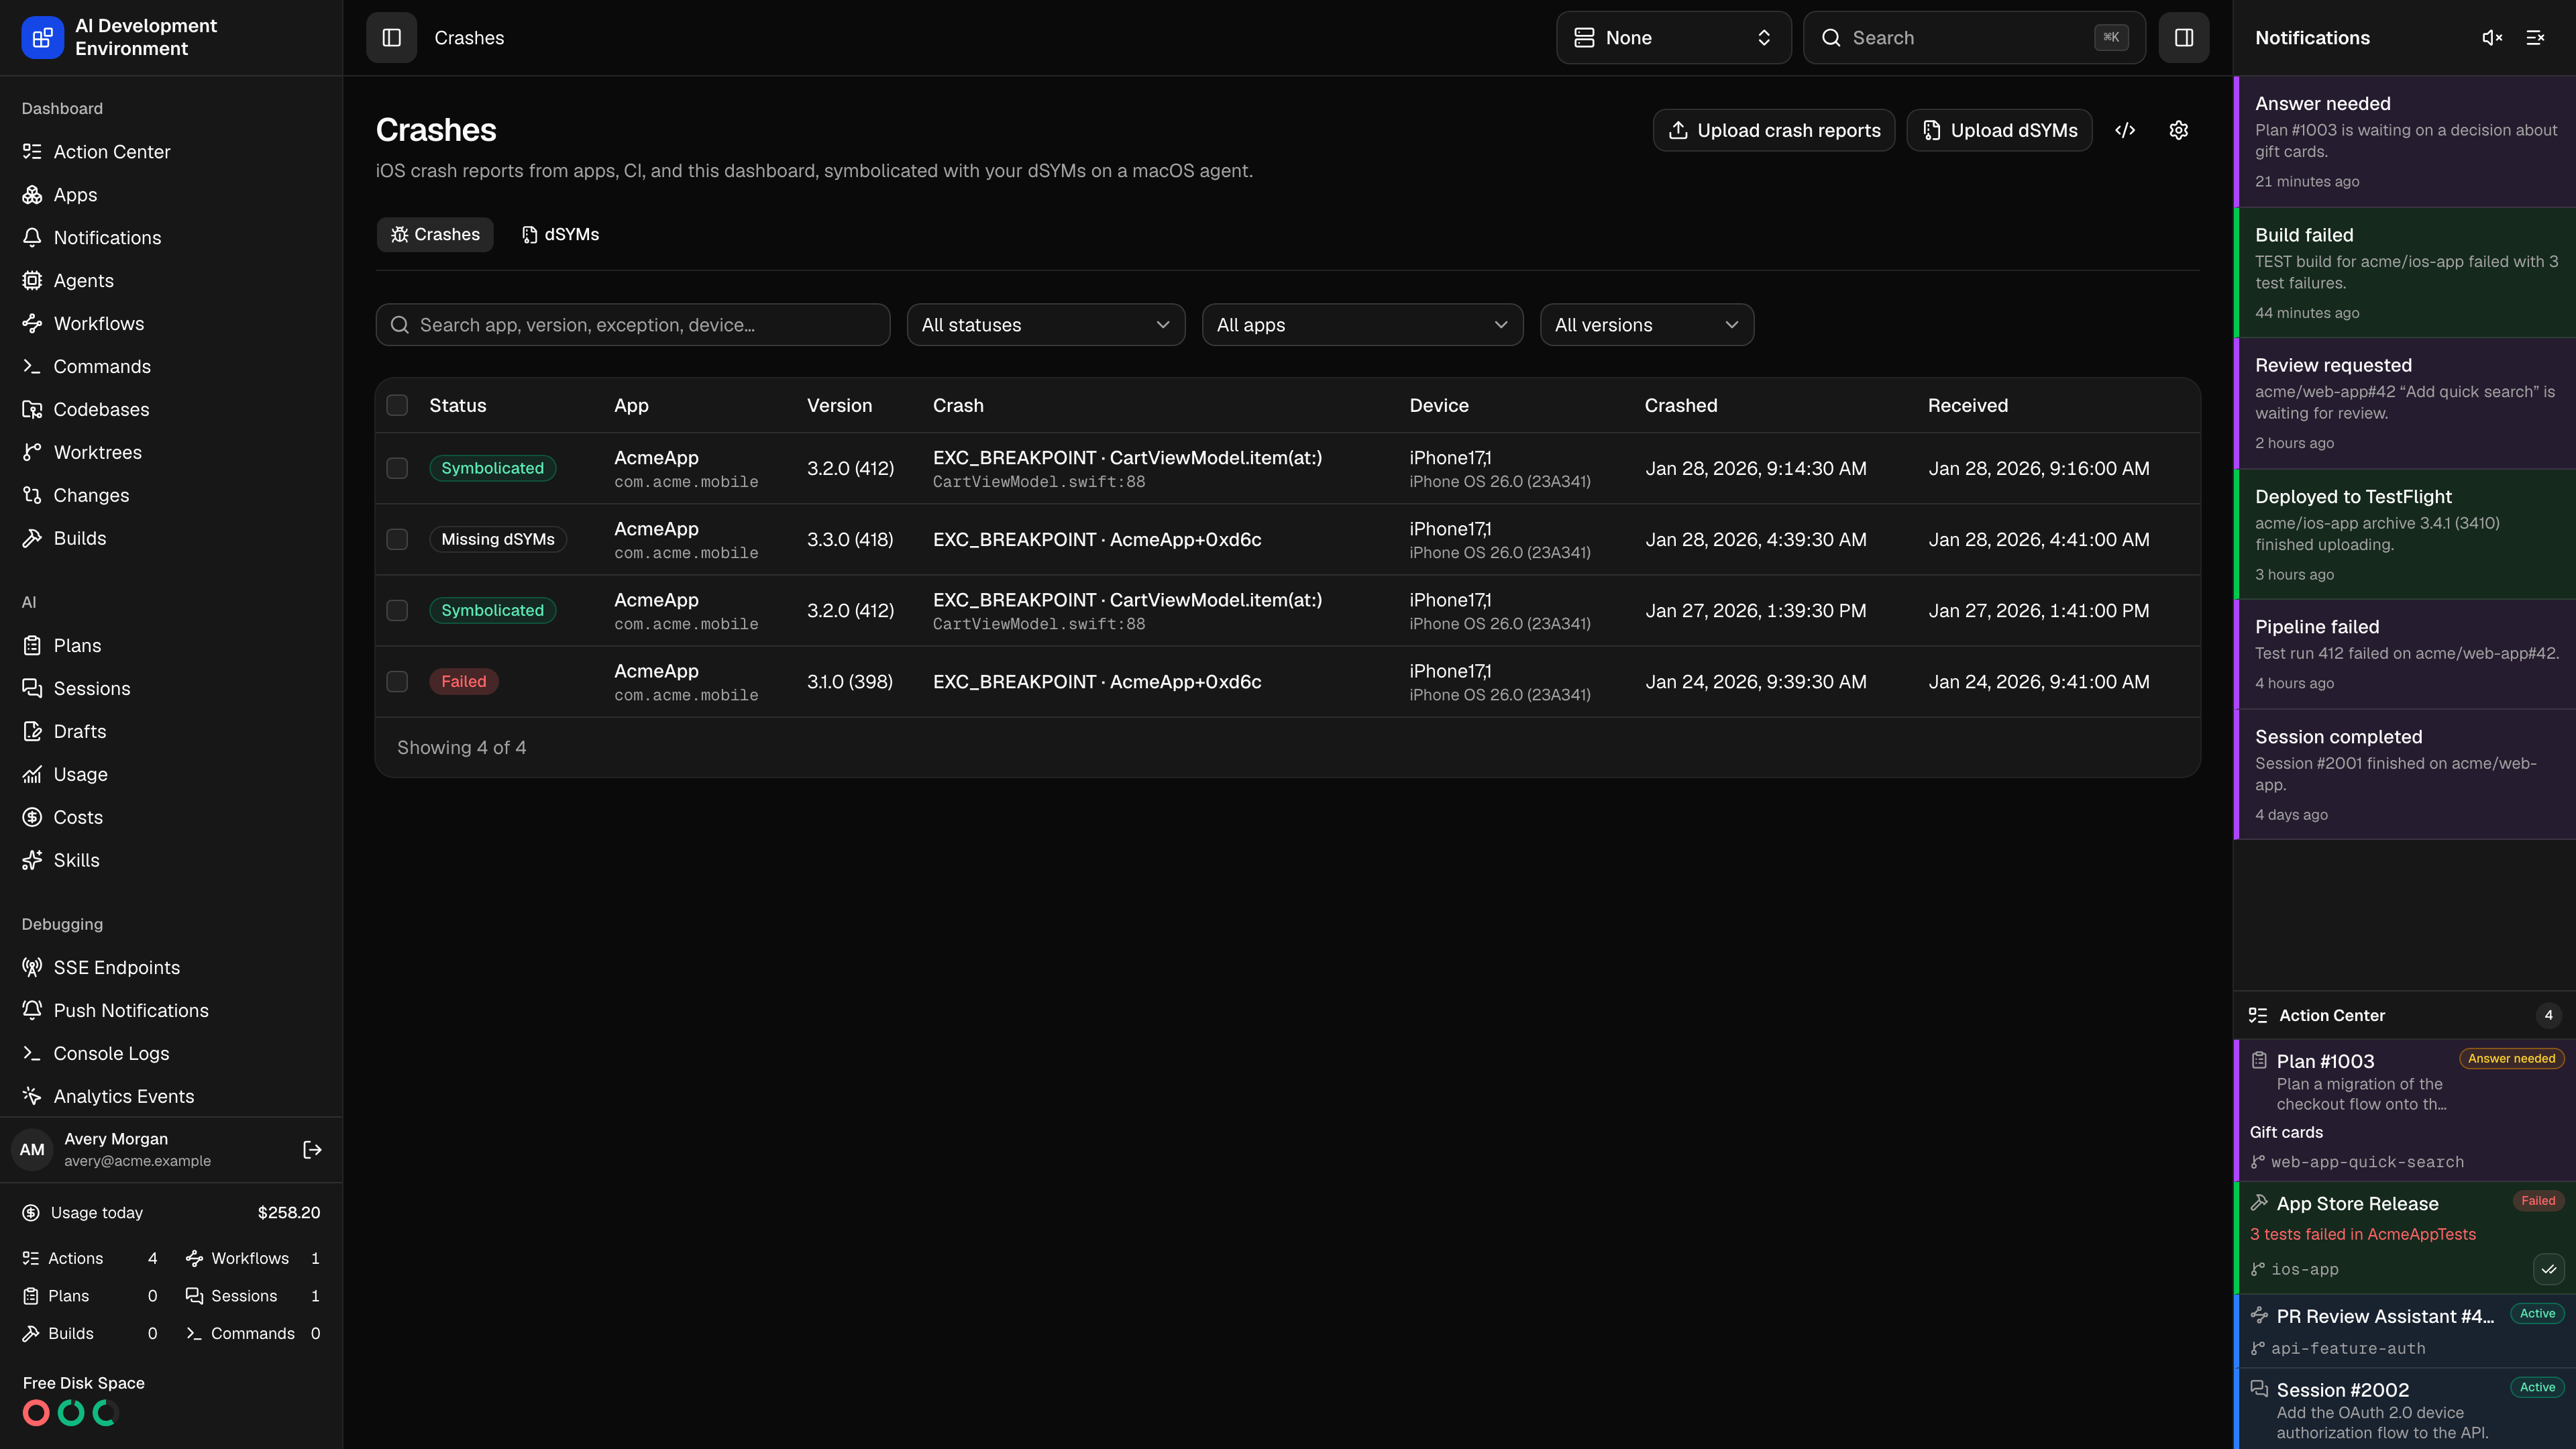Image resolution: width=2576 pixels, height=1449 pixels.
Task: Check the Failed crash row checkbox
Action: (x=397, y=681)
